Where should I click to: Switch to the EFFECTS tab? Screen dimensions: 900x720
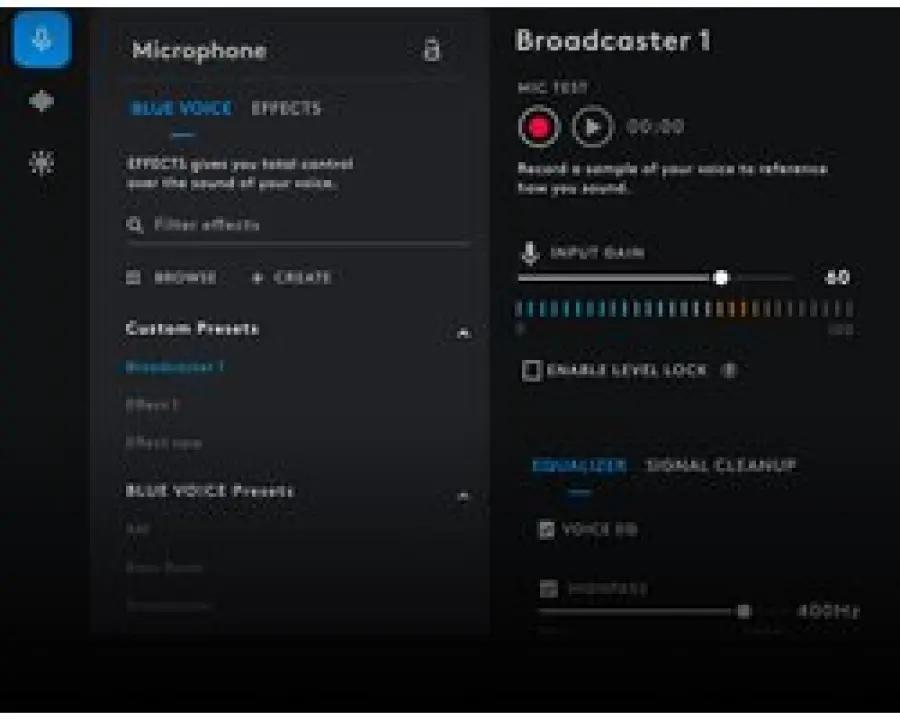286,109
